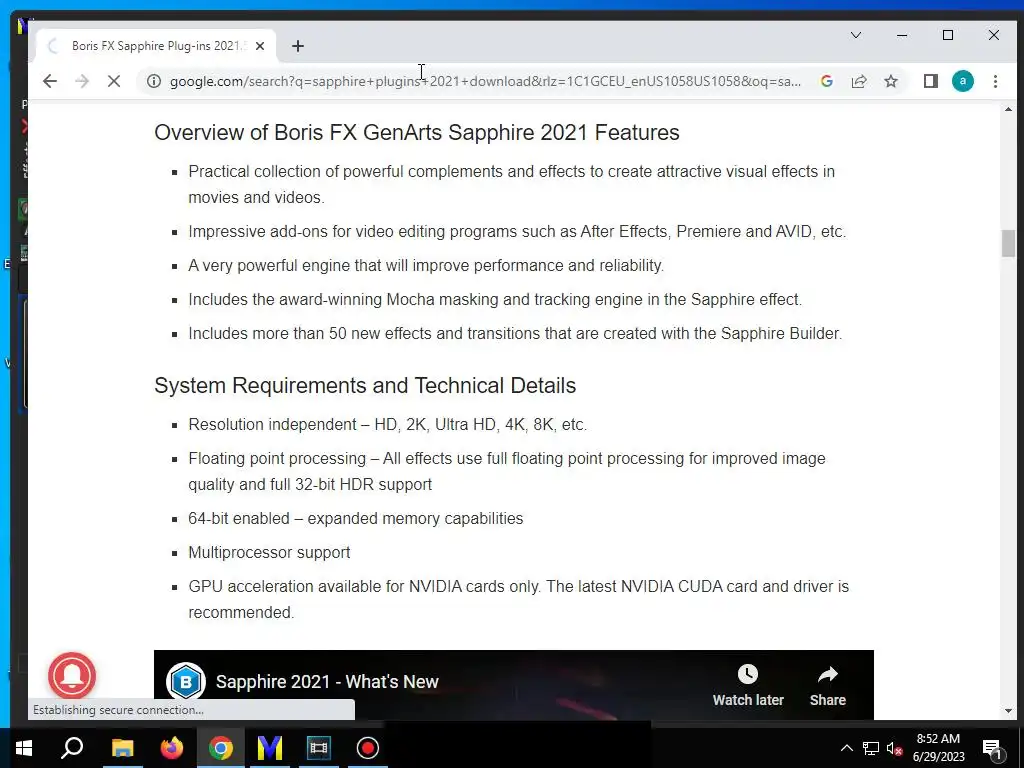Click the network tray icon
Viewport: 1024px width, 768px height.
tap(871, 748)
